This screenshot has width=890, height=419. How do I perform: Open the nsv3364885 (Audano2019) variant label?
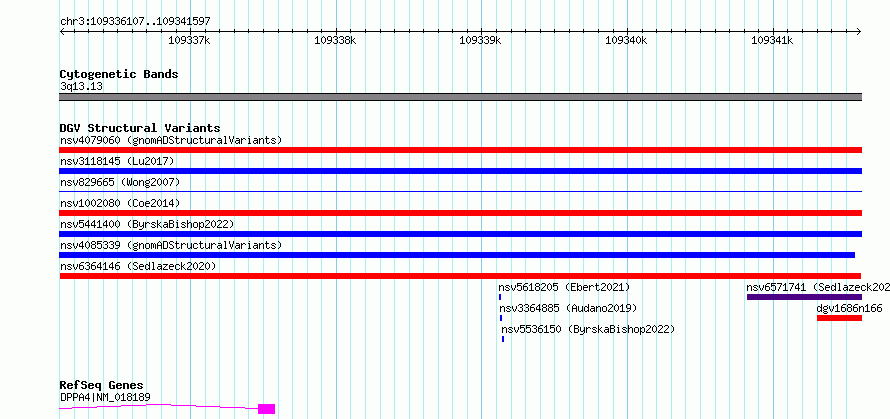coord(568,308)
